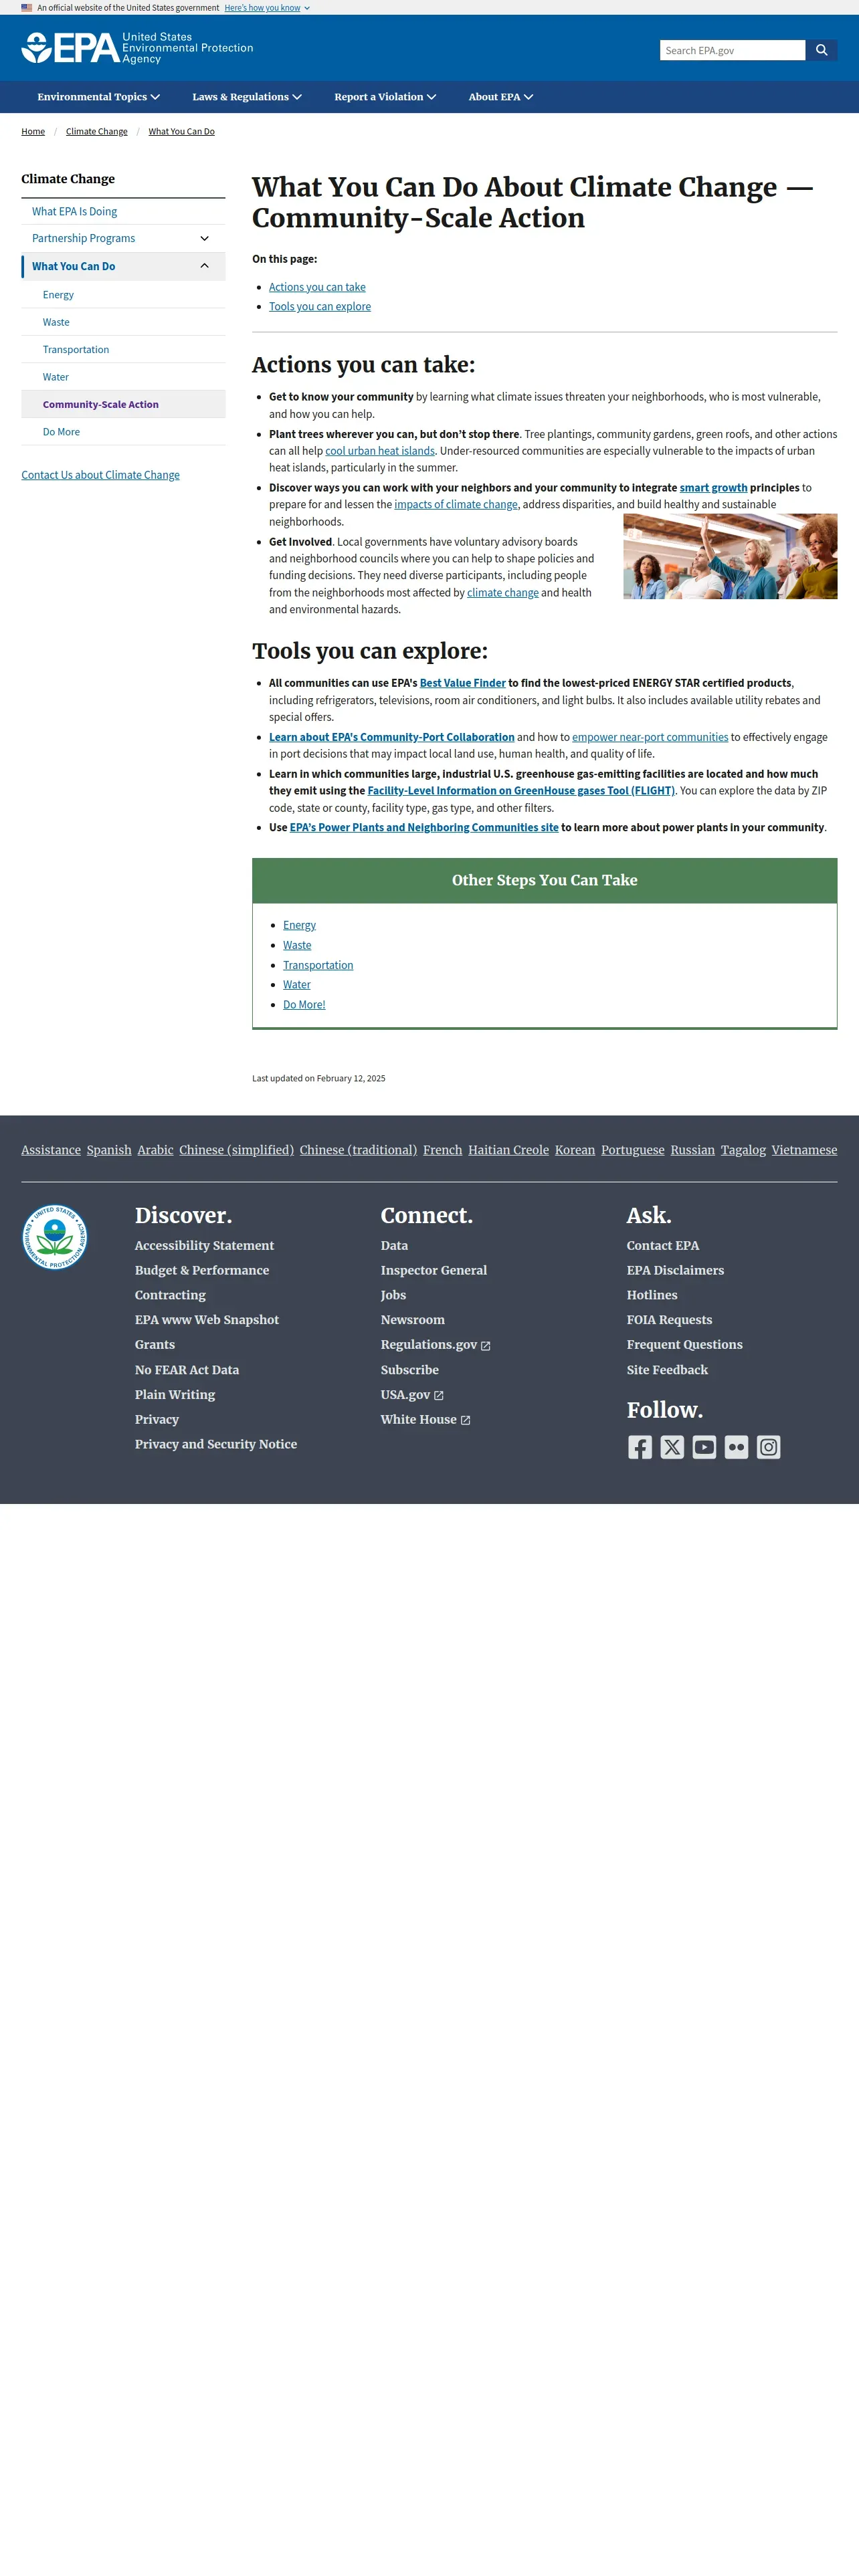Open Environmental Topics dropdown menu
859x2576 pixels.
(99, 97)
